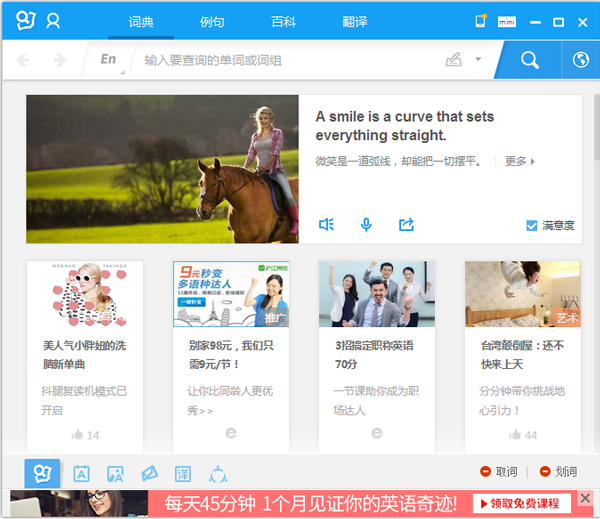
Task: Open the 台湾颠倒屋 article thumbnail
Action: (522, 294)
